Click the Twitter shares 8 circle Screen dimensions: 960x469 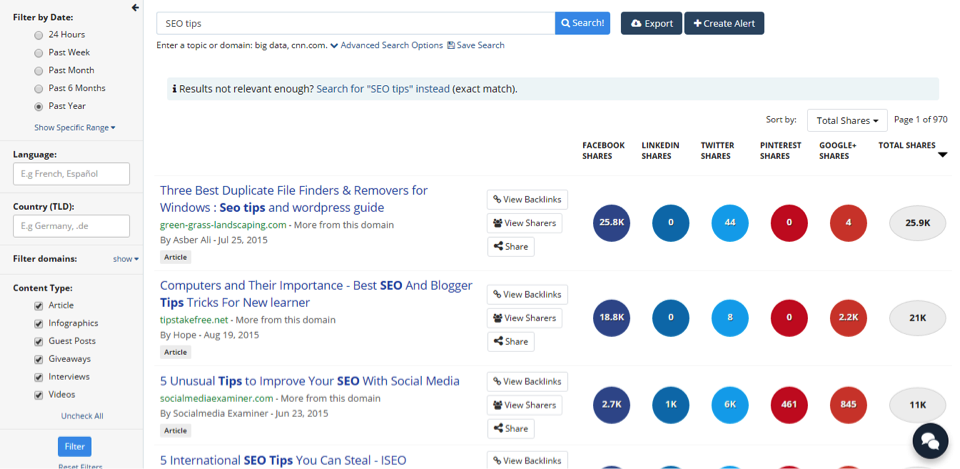pos(730,318)
